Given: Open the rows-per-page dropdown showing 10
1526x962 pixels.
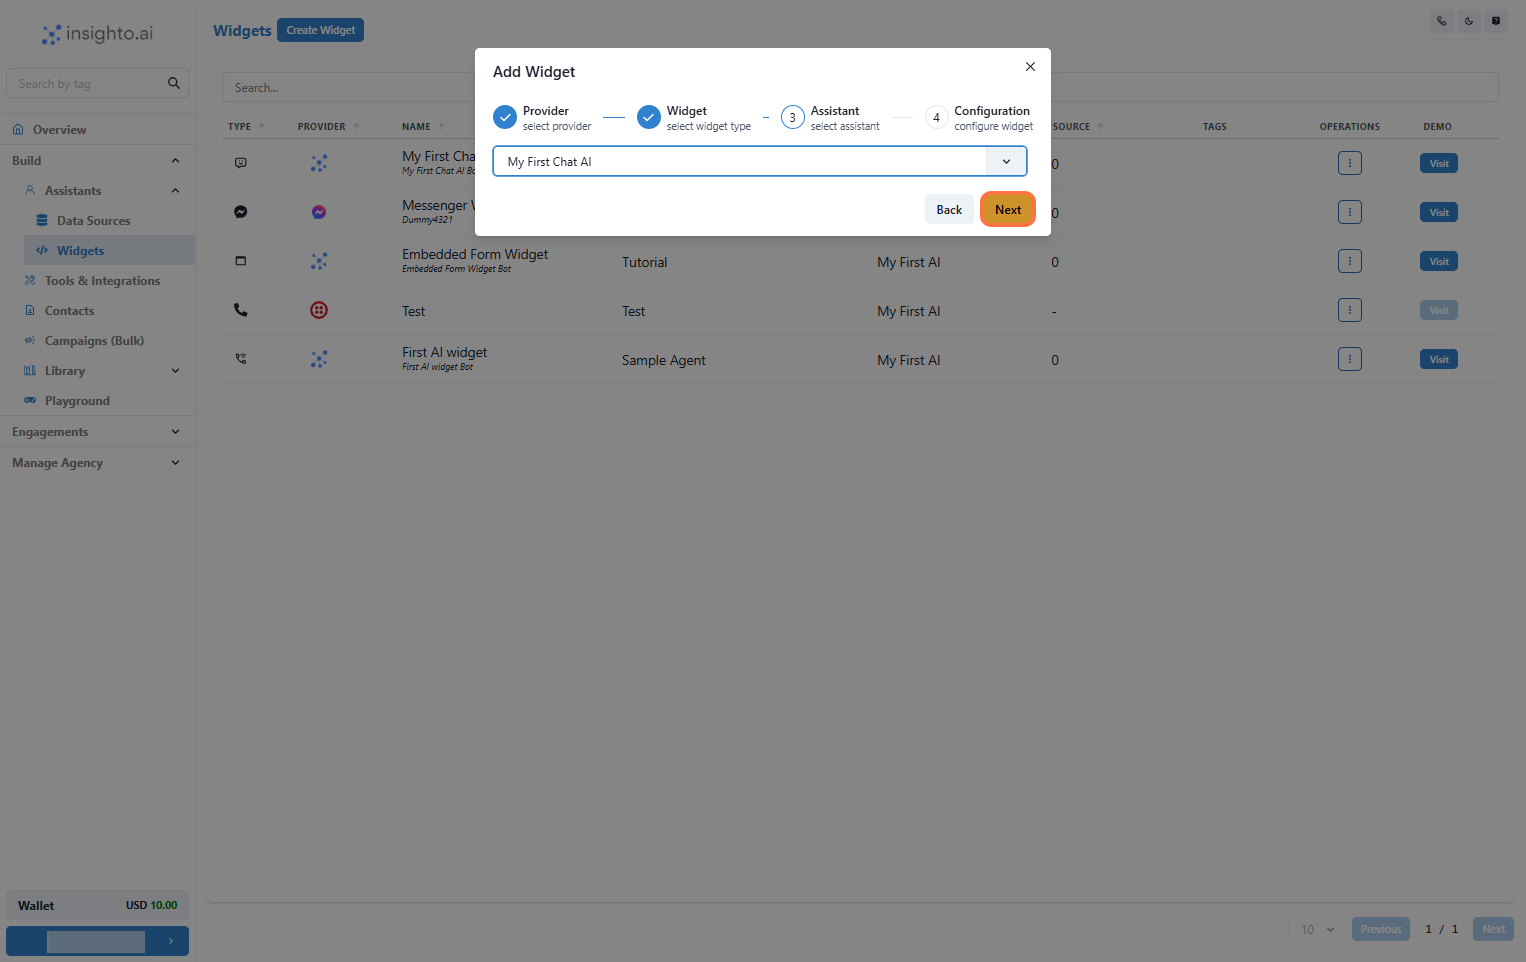Looking at the screenshot, I should (1316, 929).
